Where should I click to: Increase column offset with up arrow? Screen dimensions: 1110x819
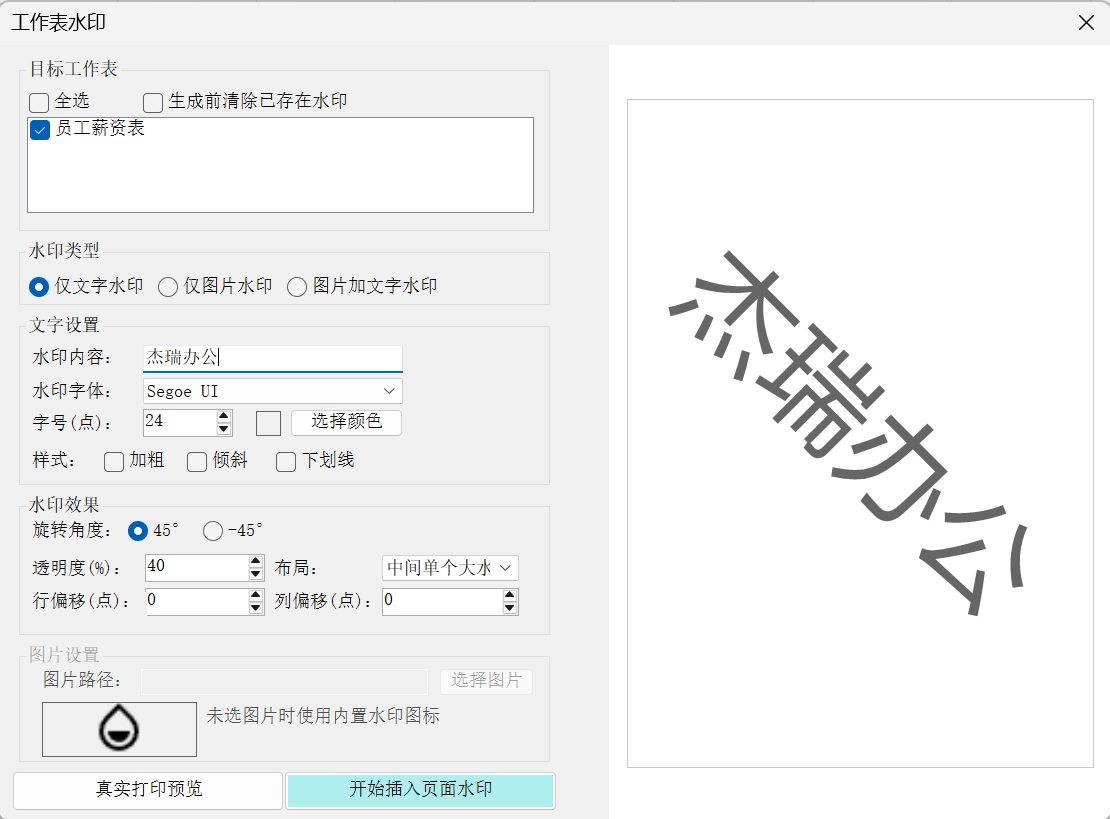point(510,595)
